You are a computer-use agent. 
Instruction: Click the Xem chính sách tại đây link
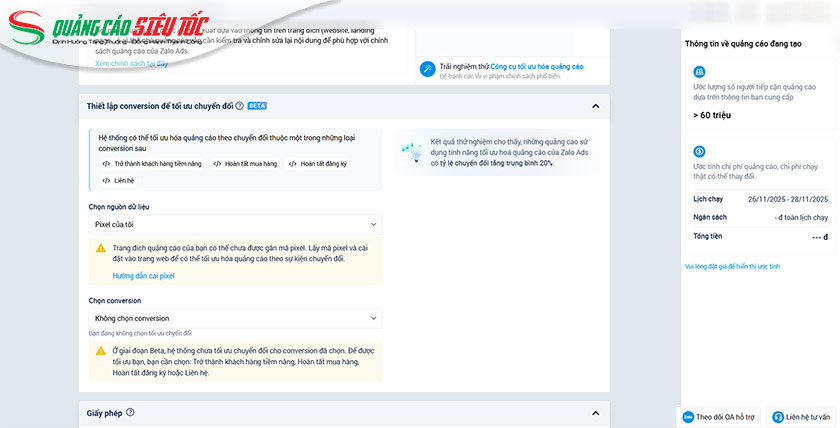click(x=131, y=63)
